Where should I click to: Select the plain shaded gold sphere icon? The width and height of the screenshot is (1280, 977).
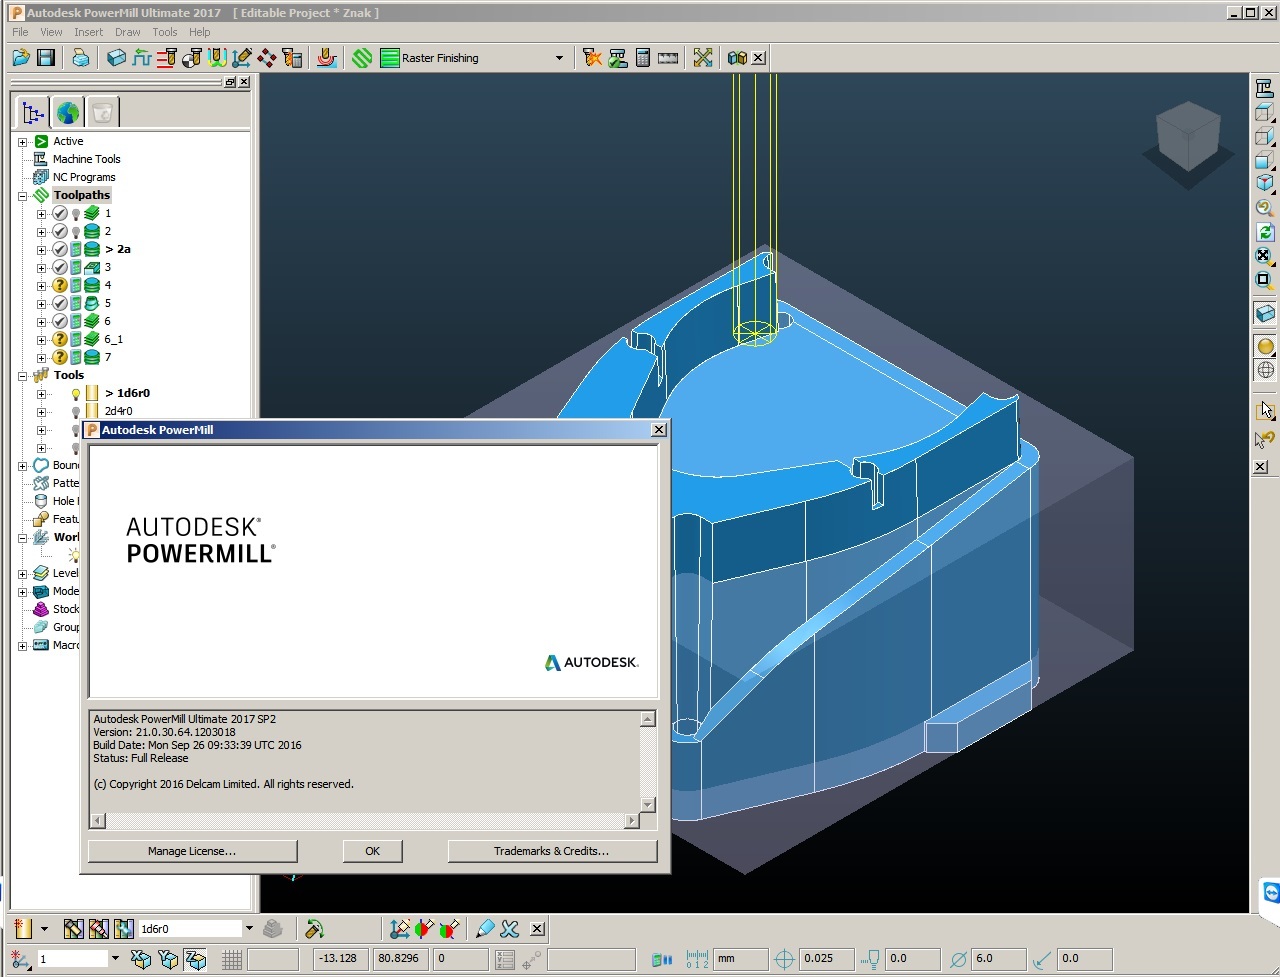tap(1265, 346)
